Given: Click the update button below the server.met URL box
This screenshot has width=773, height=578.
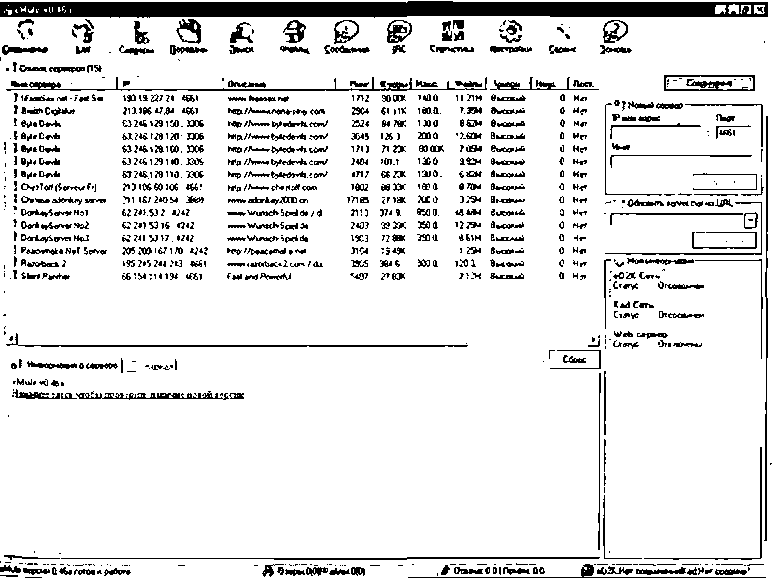Looking at the screenshot, I should click(724, 240).
